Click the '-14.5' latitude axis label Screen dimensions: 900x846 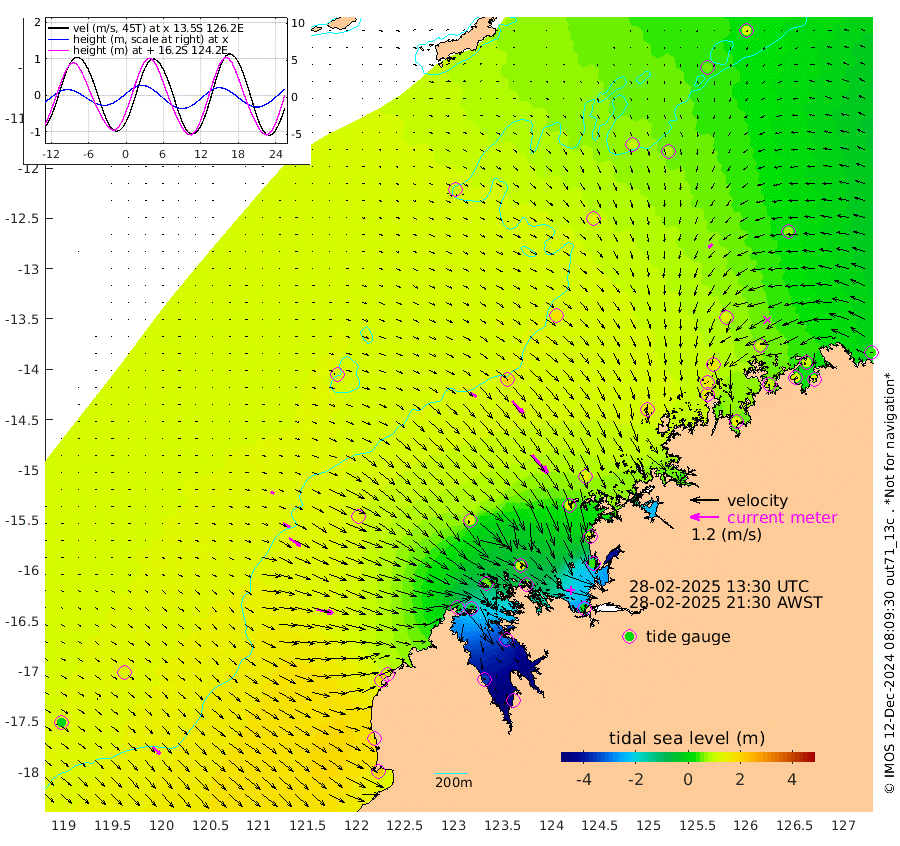pyautogui.click(x=21, y=420)
